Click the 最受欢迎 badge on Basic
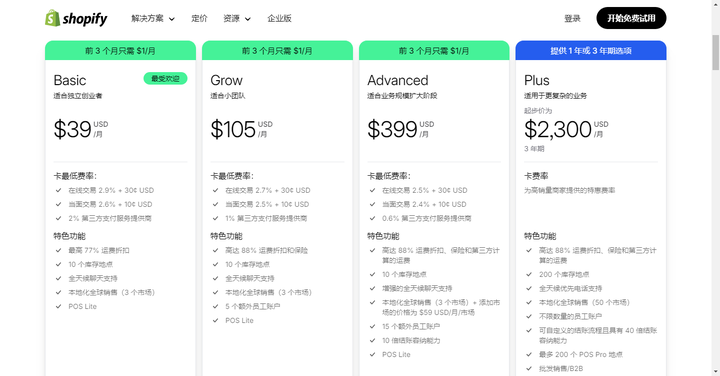Image resolution: width=720 pixels, height=376 pixels. pyautogui.click(x=165, y=79)
